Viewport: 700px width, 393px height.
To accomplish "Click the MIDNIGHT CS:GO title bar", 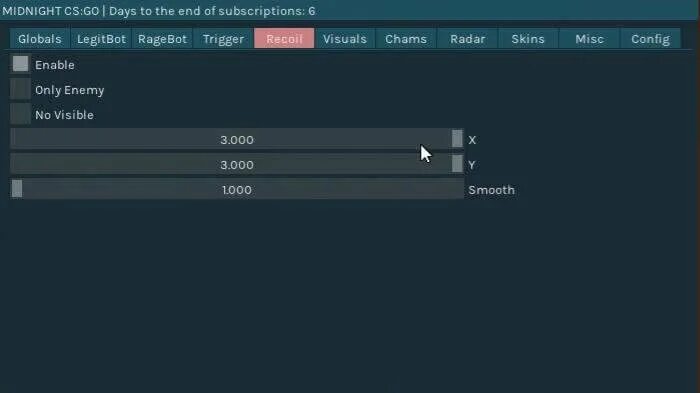I will click(x=349, y=10).
